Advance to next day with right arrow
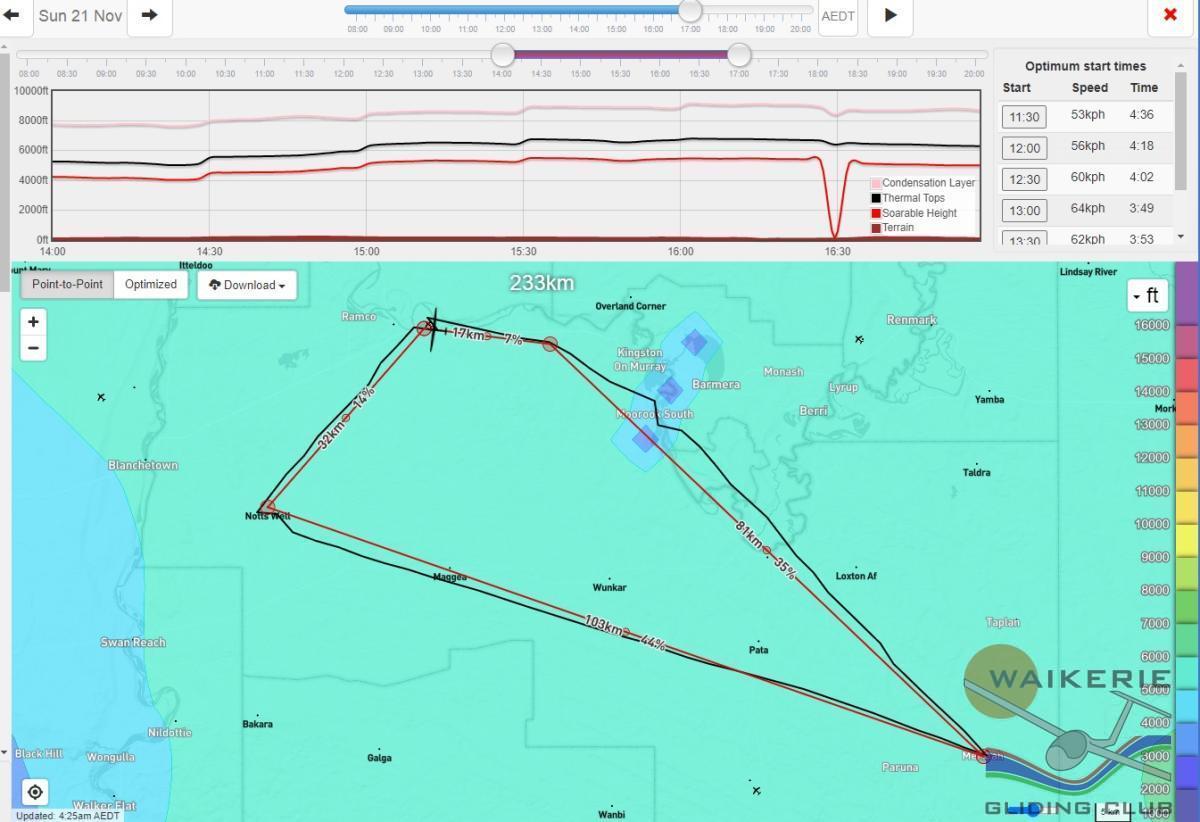The image size is (1200, 822). 149,15
